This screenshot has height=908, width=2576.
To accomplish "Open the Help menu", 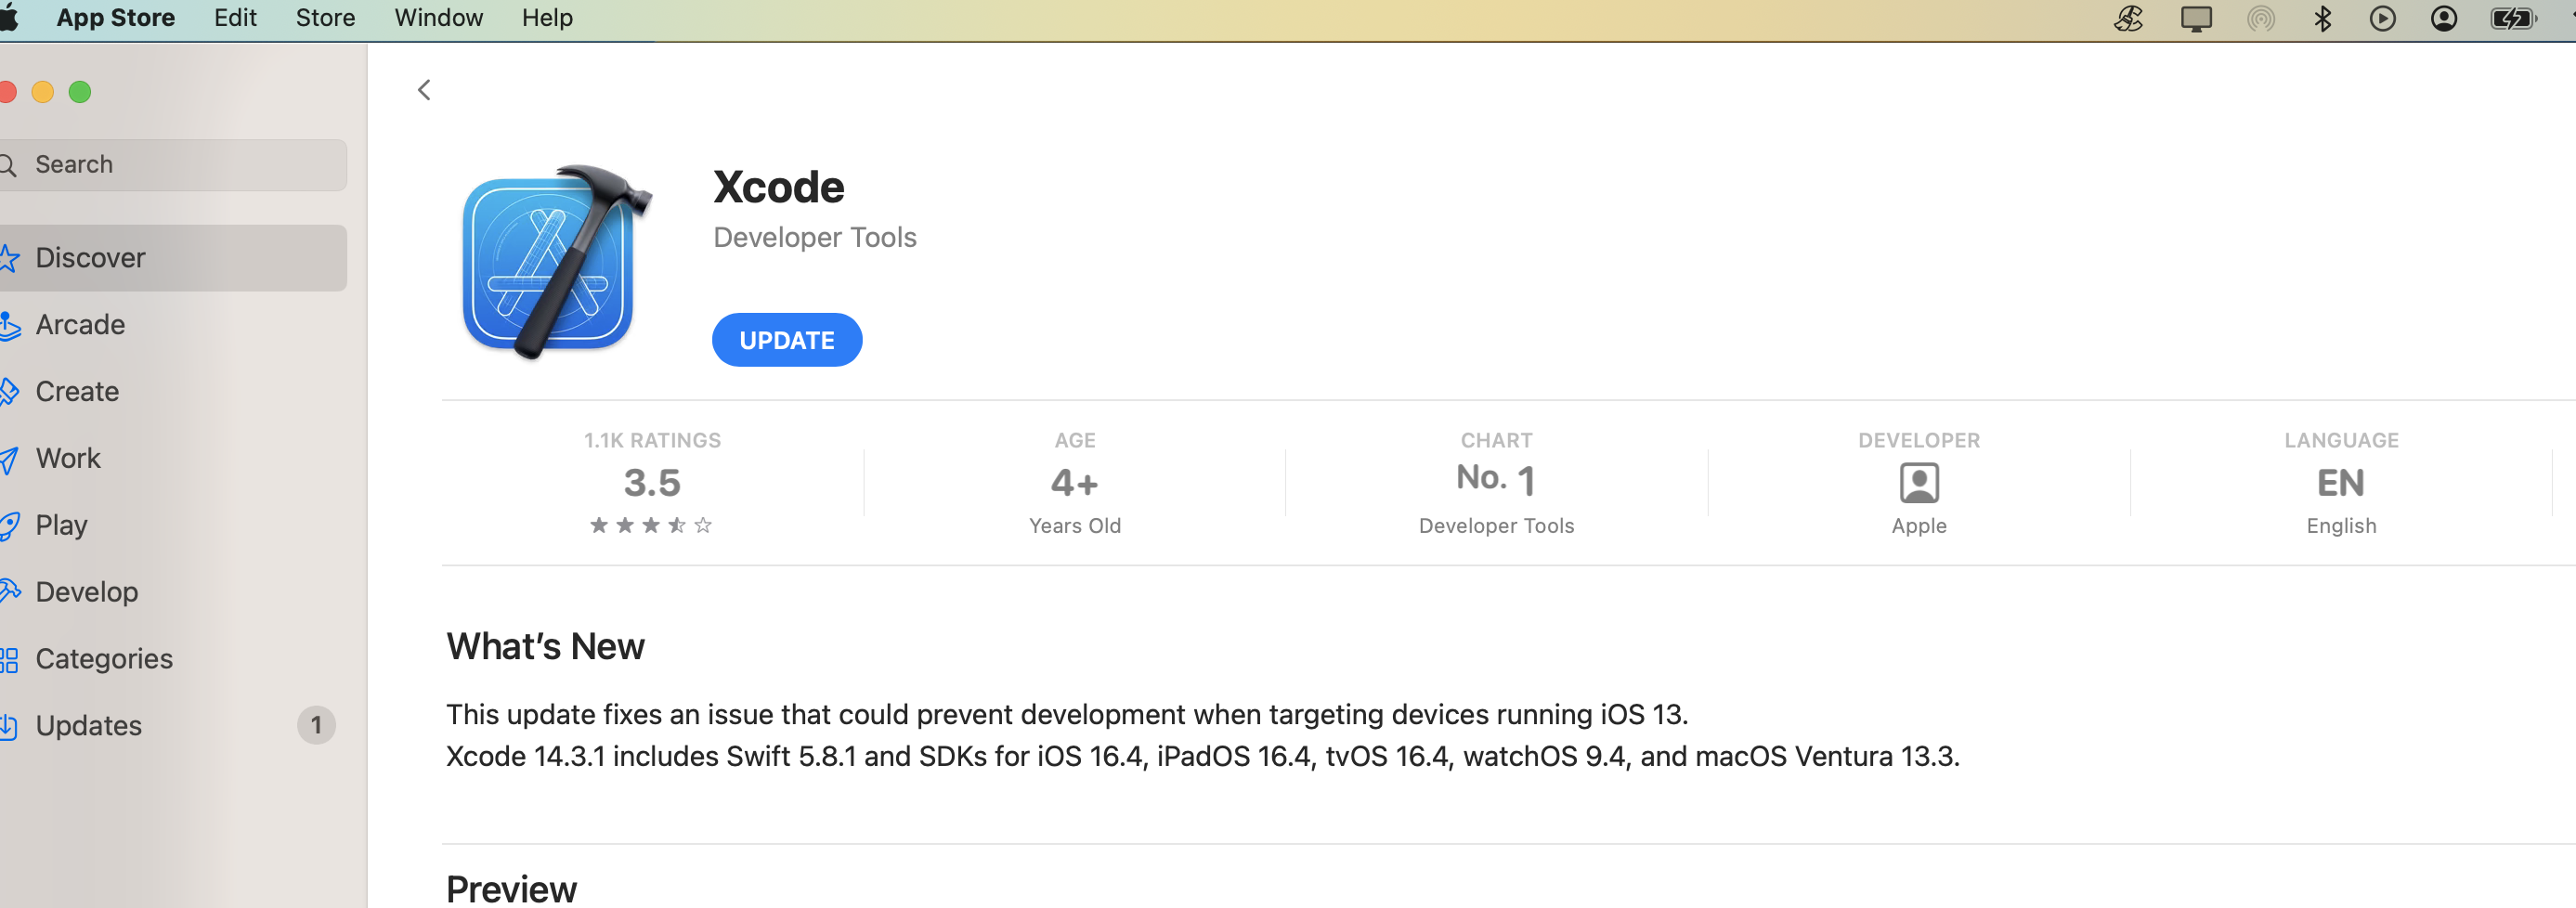I will tap(547, 18).
